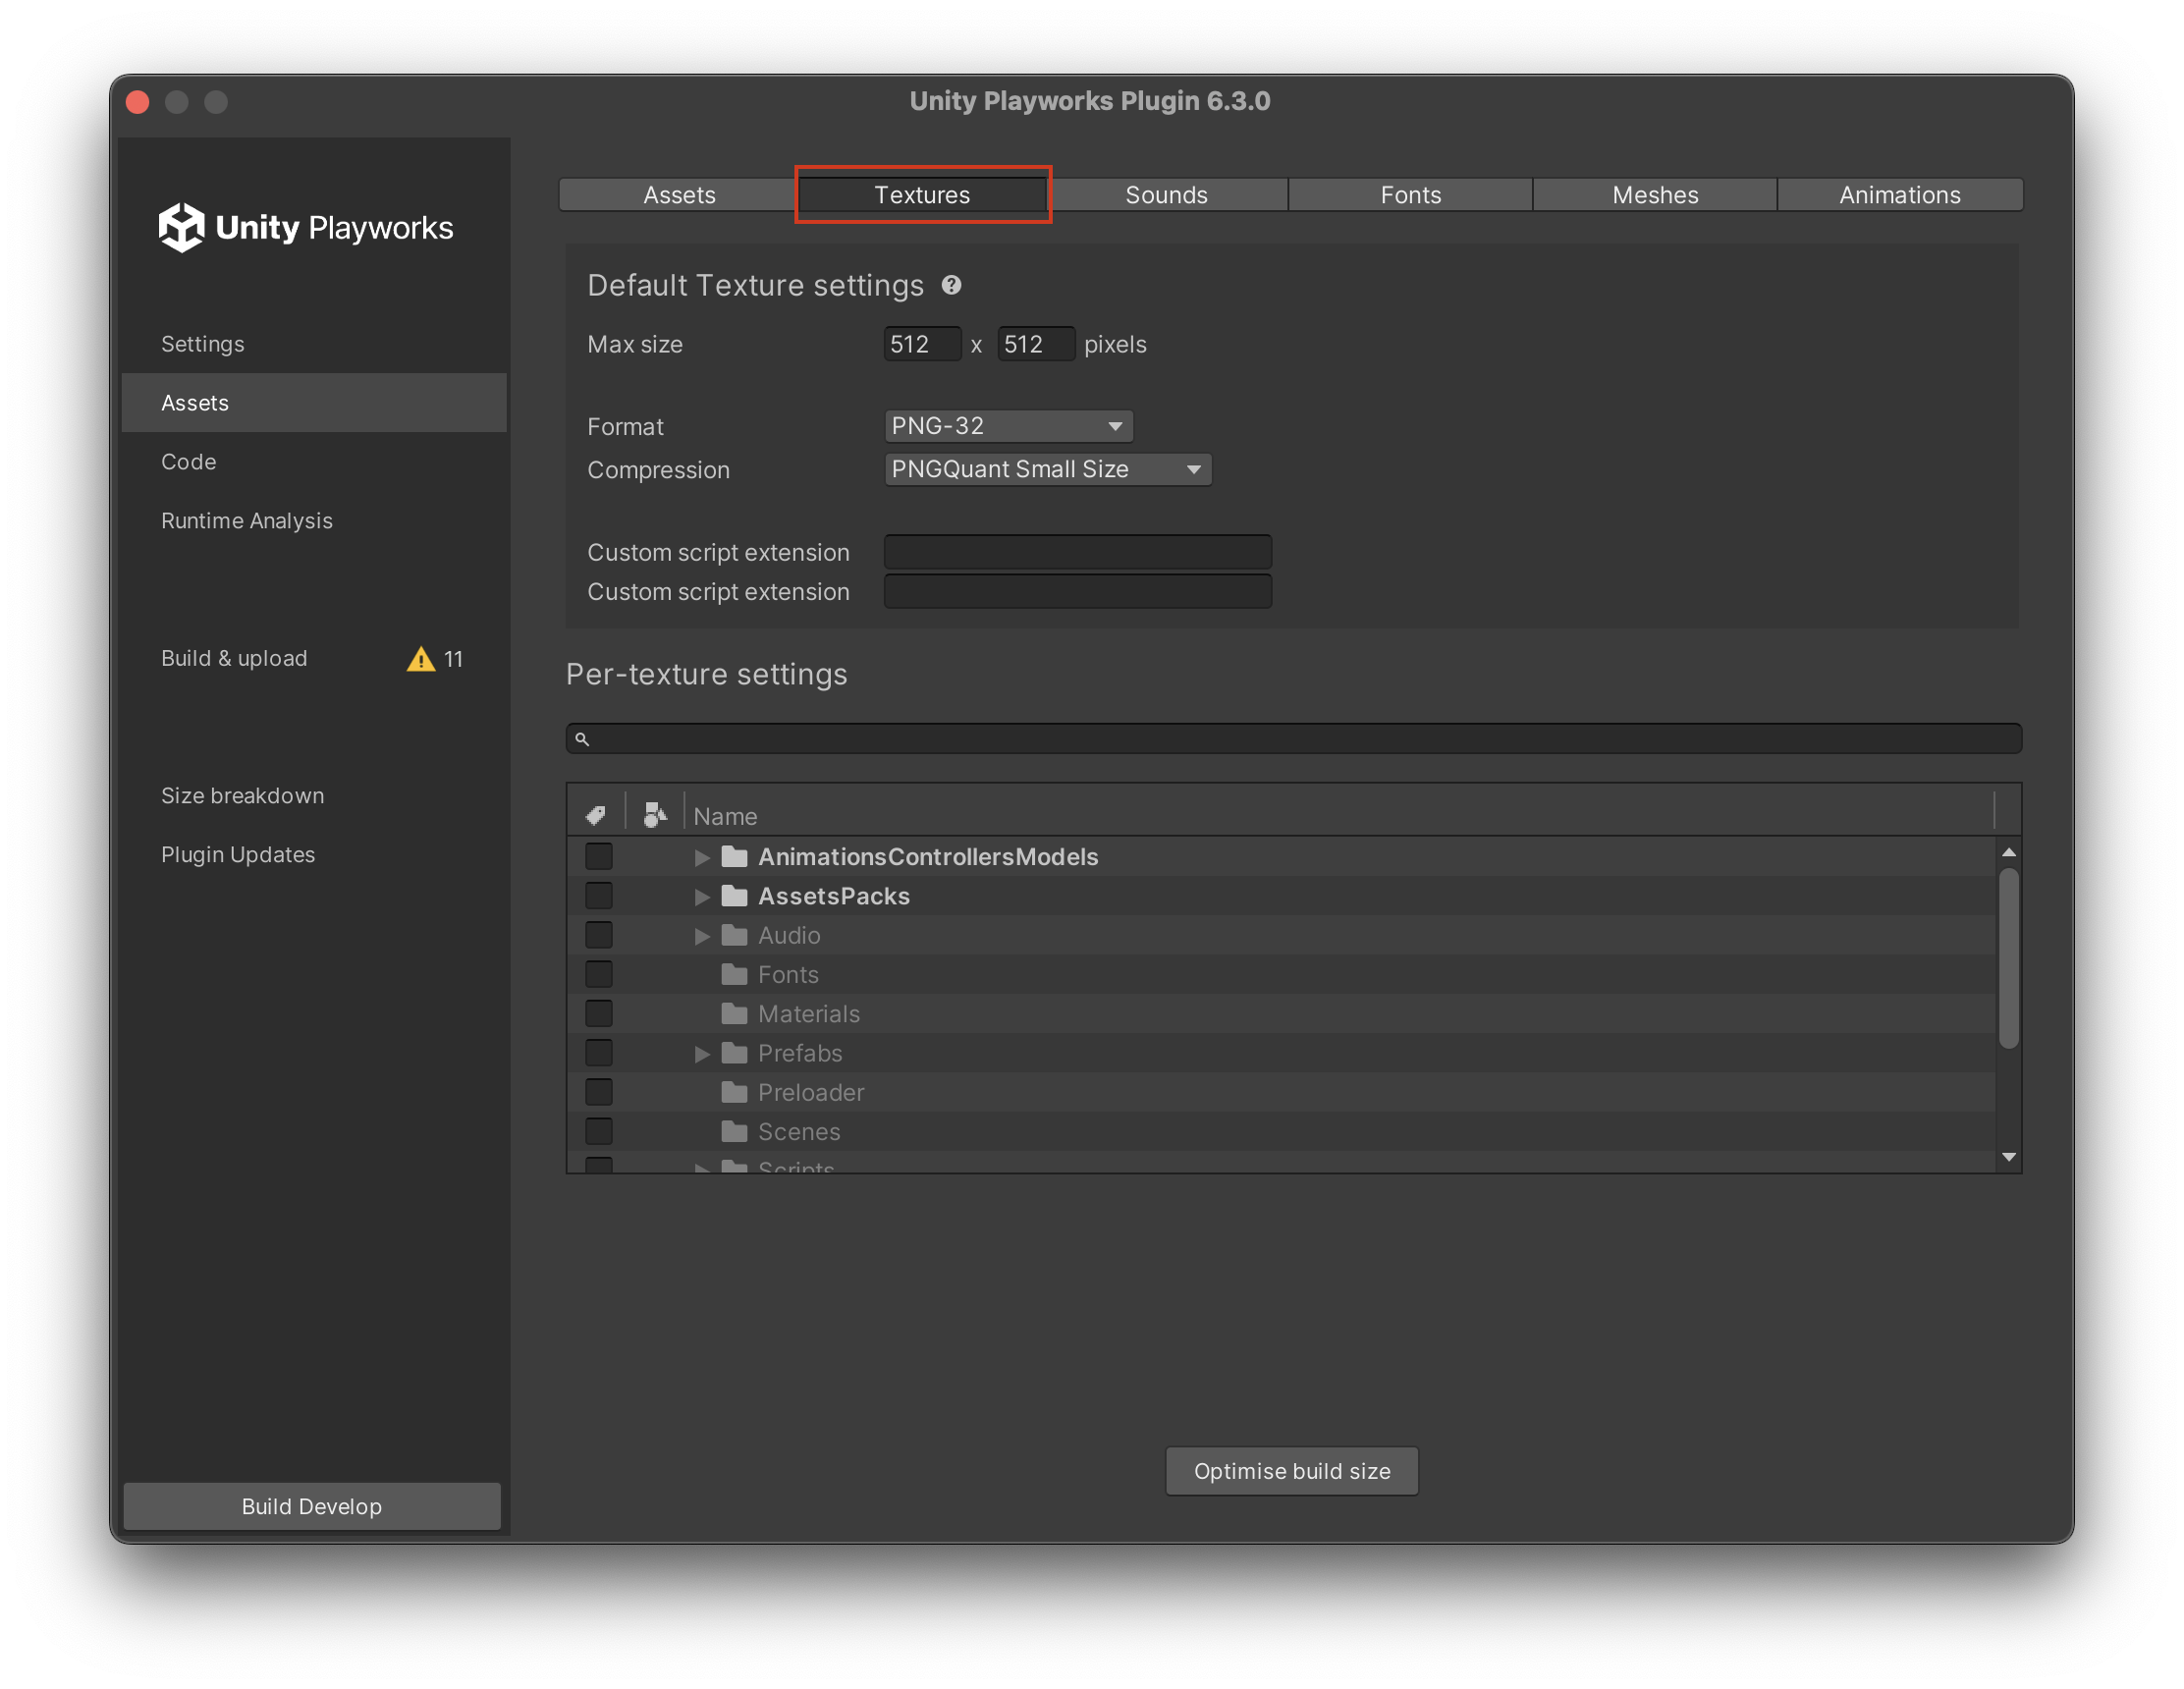This screenshot has width=2184, height=1689.
Task: Click the Materials folder icon
Action: tap(735, 1014)
